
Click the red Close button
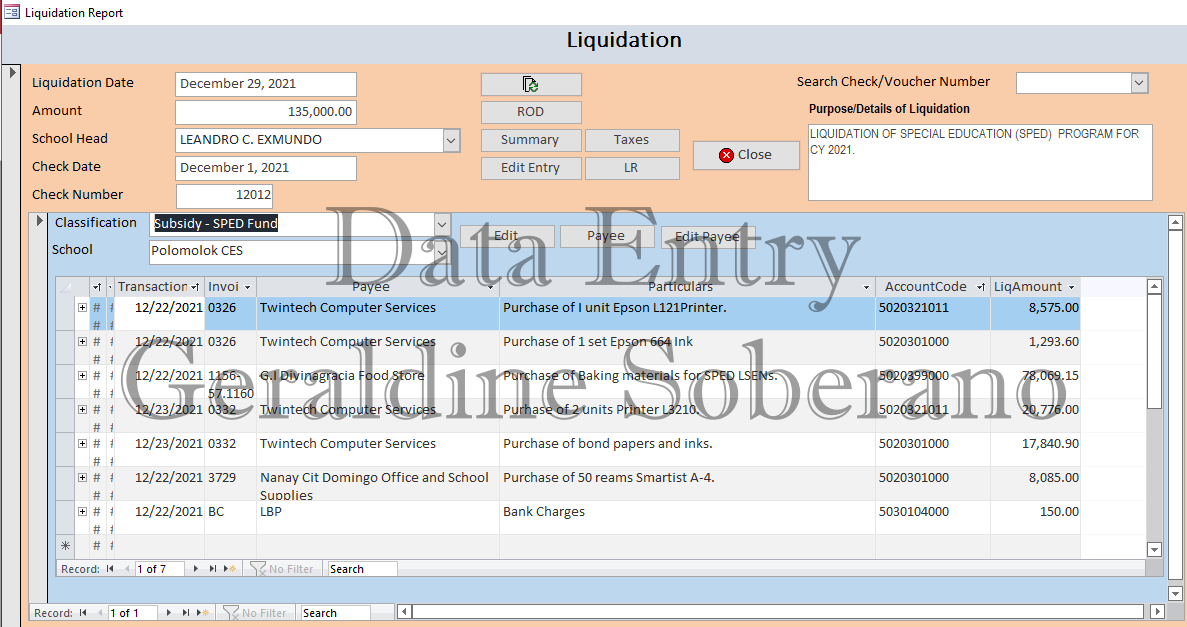pos(746,154)
